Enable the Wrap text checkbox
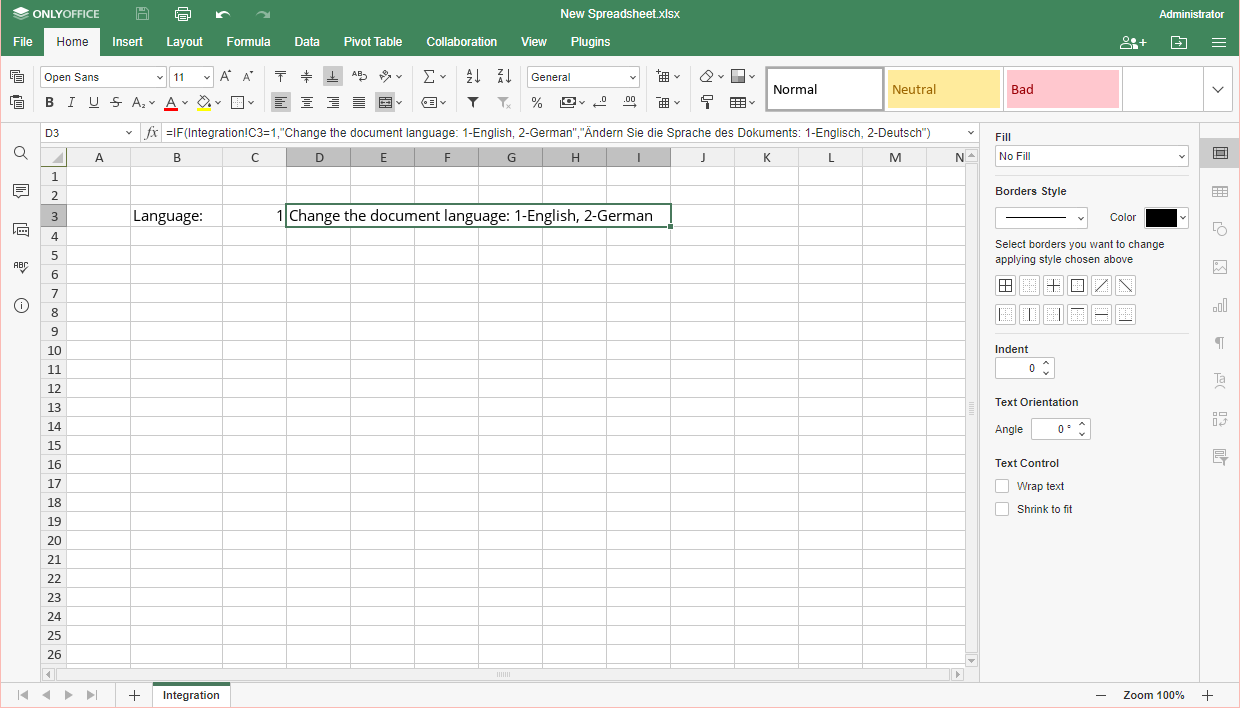The height and width of the screenshot is (708, 1240). [x=1002, y=486]
